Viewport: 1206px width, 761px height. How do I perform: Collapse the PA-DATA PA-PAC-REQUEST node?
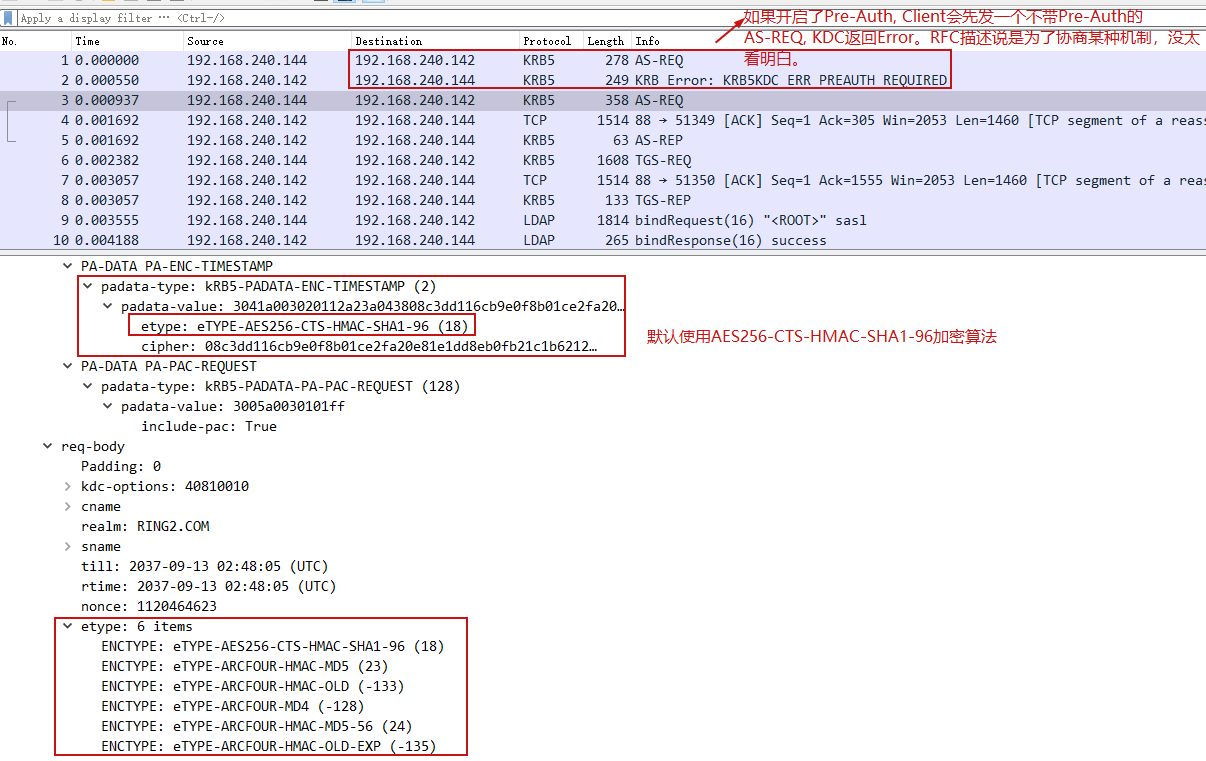click(68, 366)
